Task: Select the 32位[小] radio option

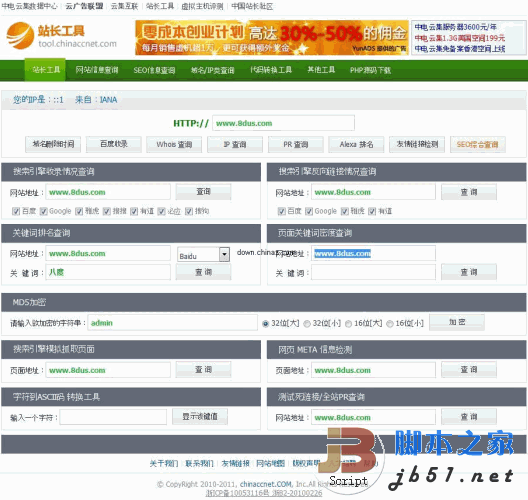Action: tap(306, 324)
